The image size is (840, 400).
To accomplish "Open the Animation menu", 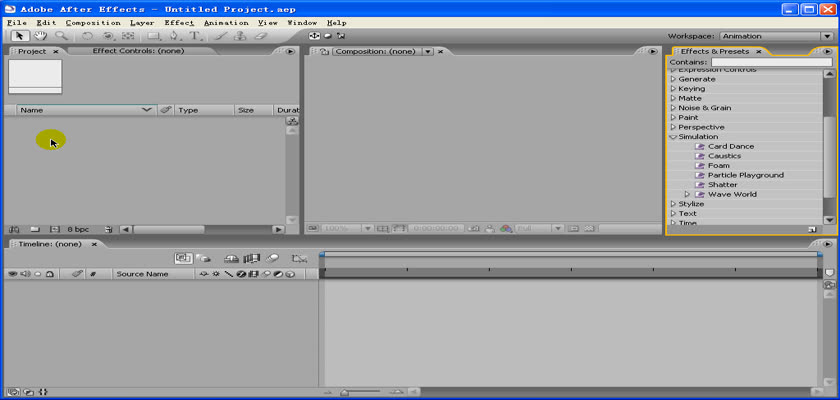I will click(226, 22).
